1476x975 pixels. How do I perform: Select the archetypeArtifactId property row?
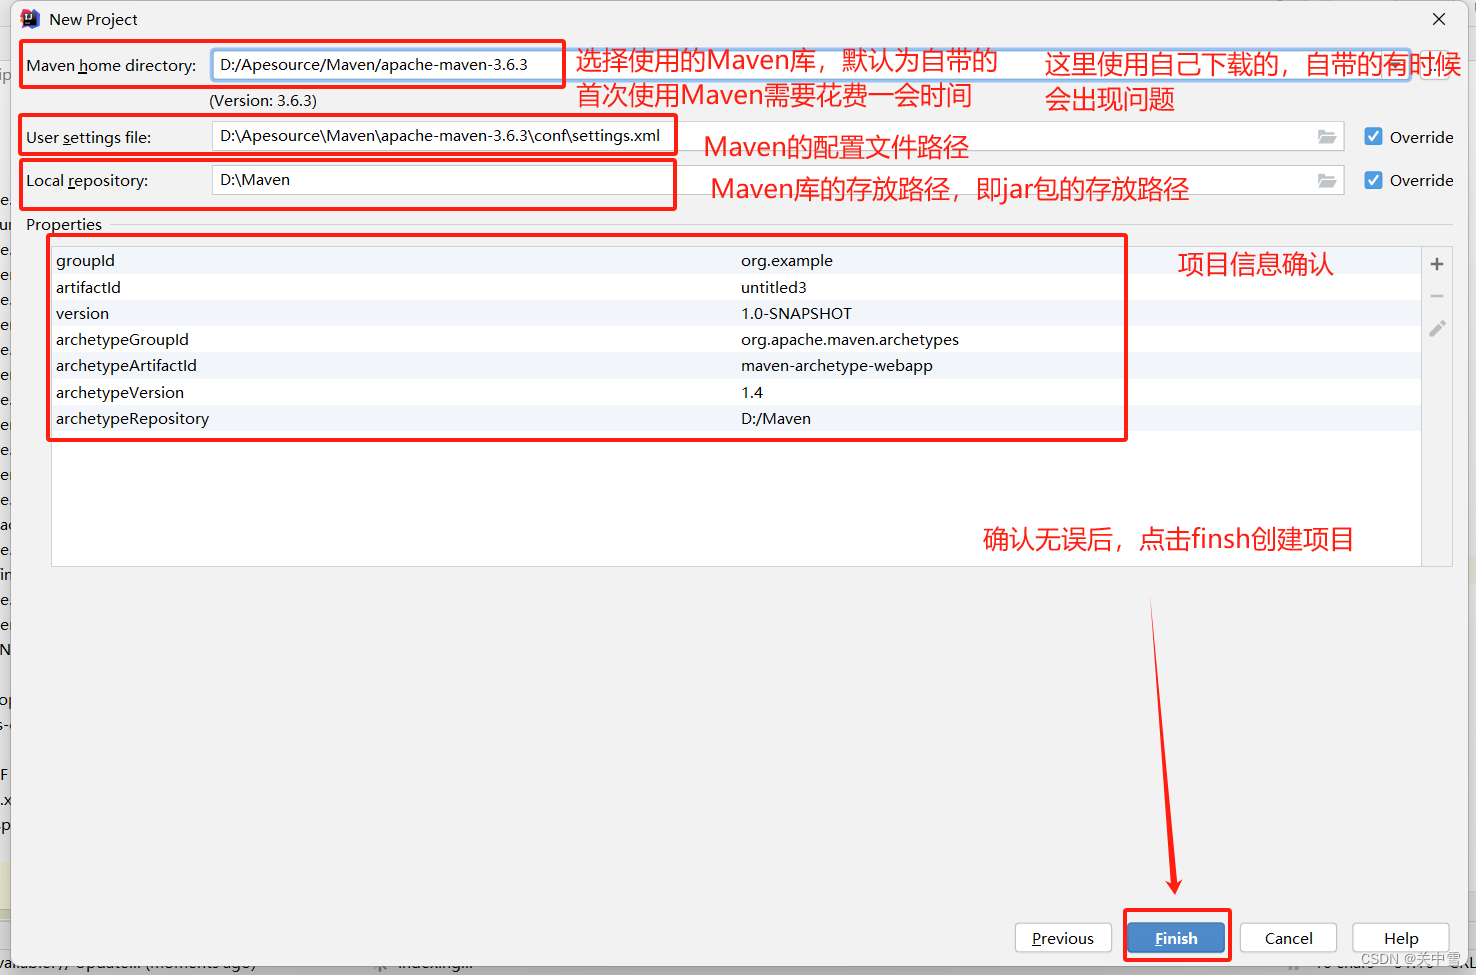[400, 365]
